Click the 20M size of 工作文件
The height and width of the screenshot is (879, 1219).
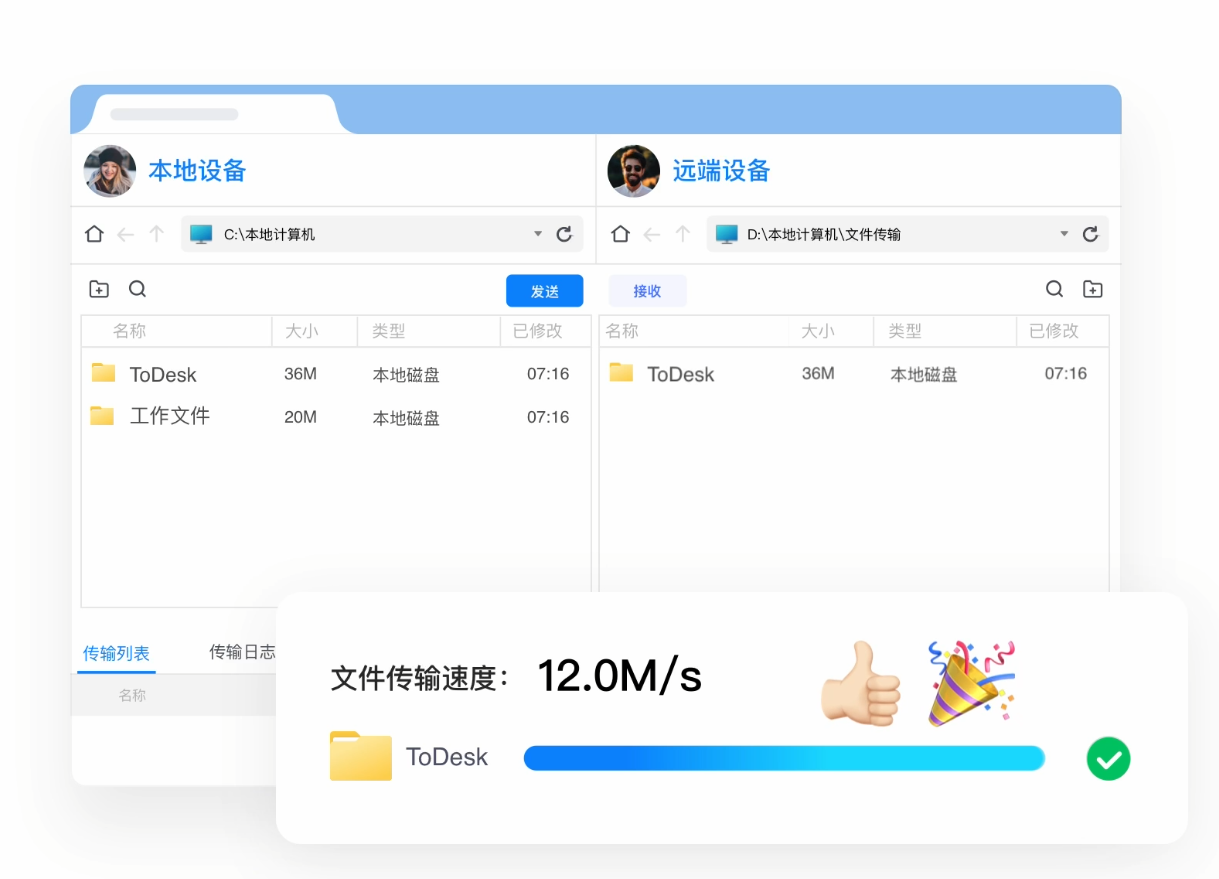tap(300, 417)
